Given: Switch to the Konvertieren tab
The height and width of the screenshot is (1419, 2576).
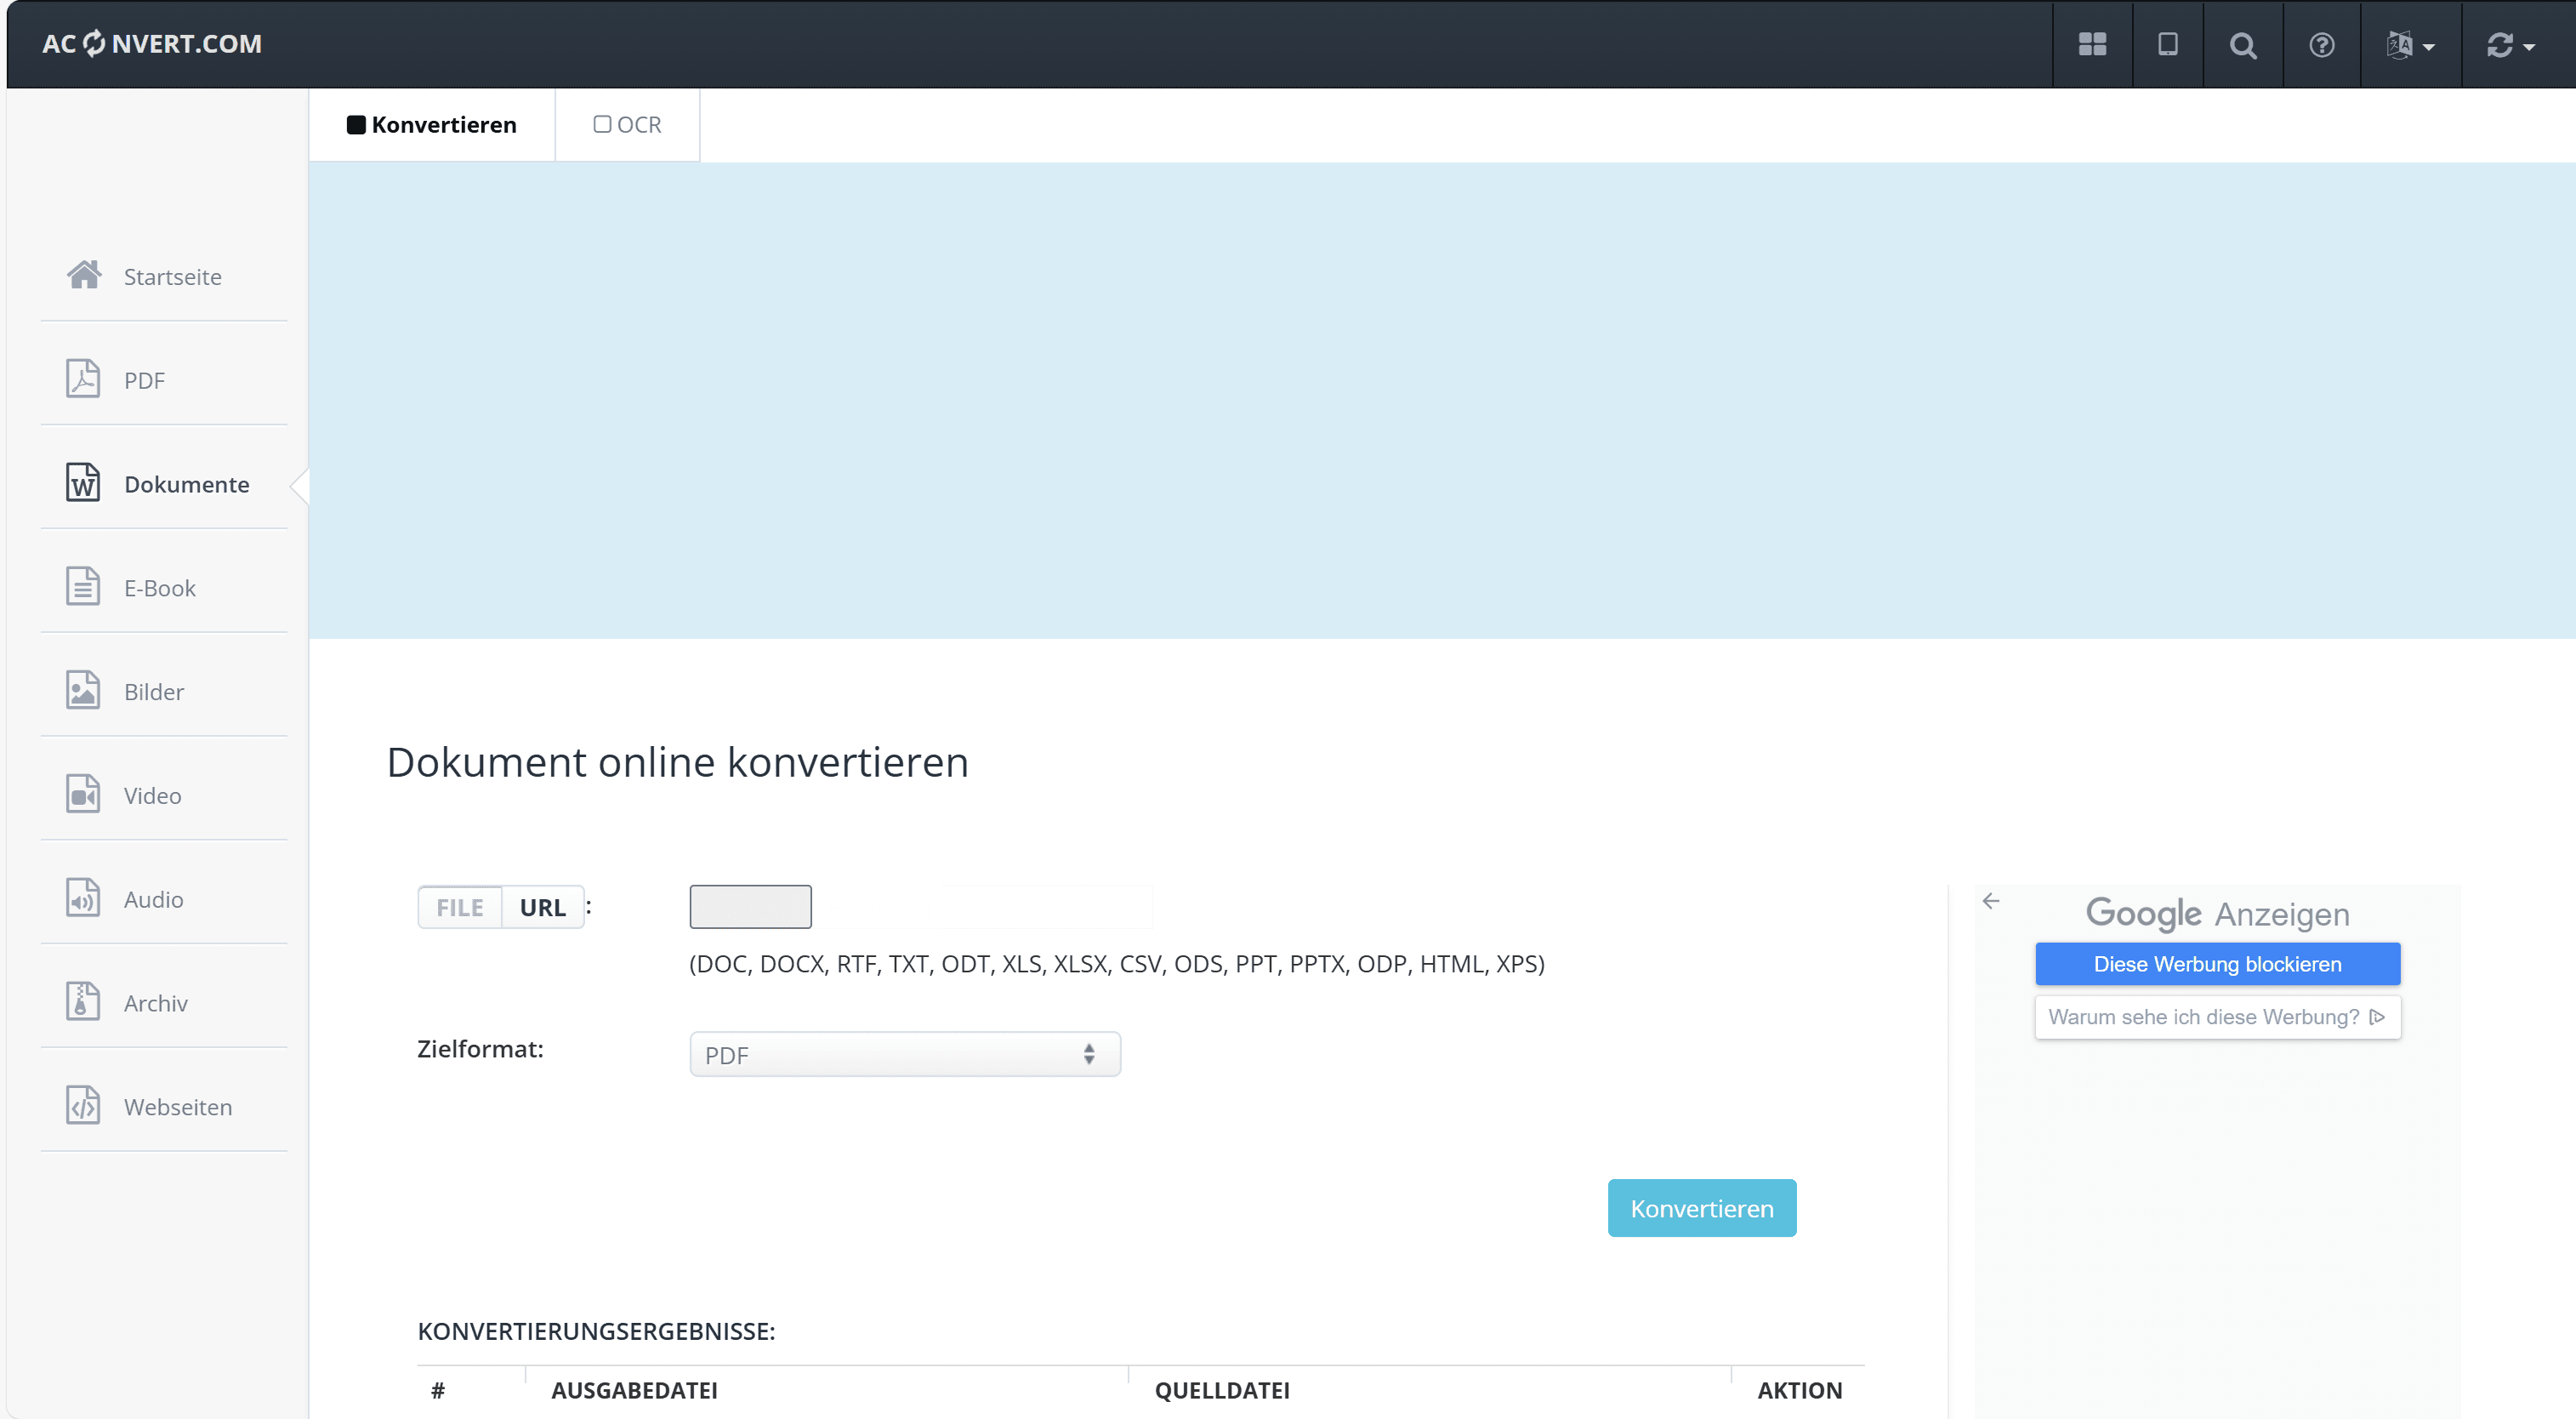Looking at the screenshot, I should (432, 124).
